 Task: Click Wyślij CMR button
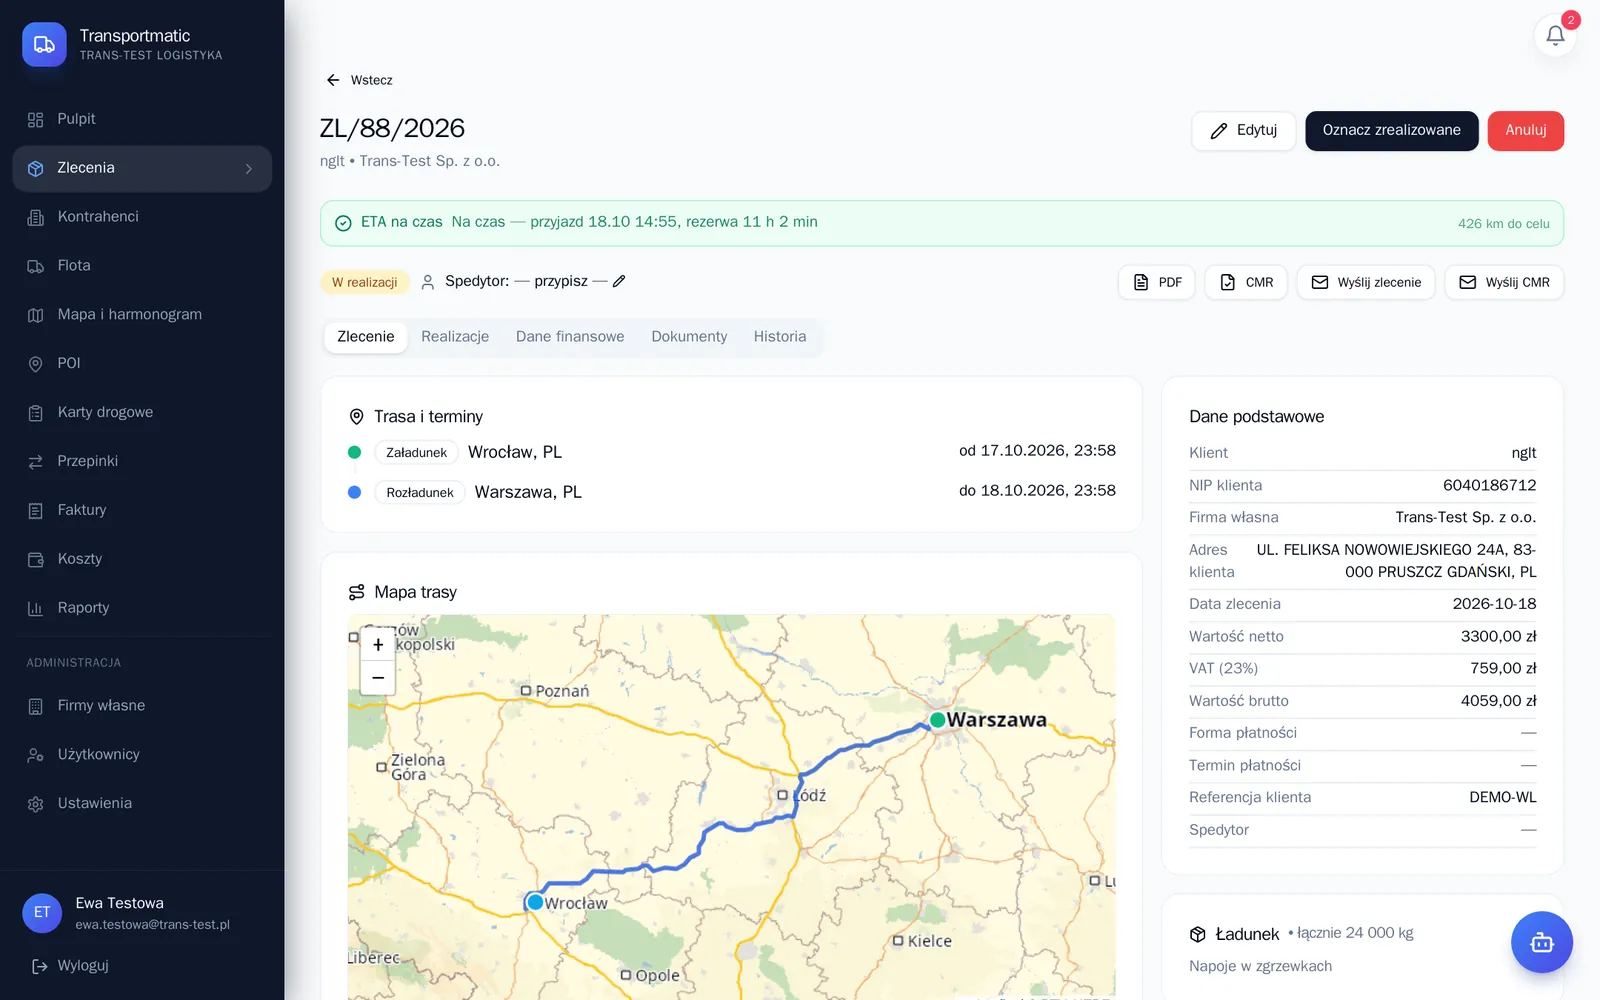click(x=1504, y=283)
